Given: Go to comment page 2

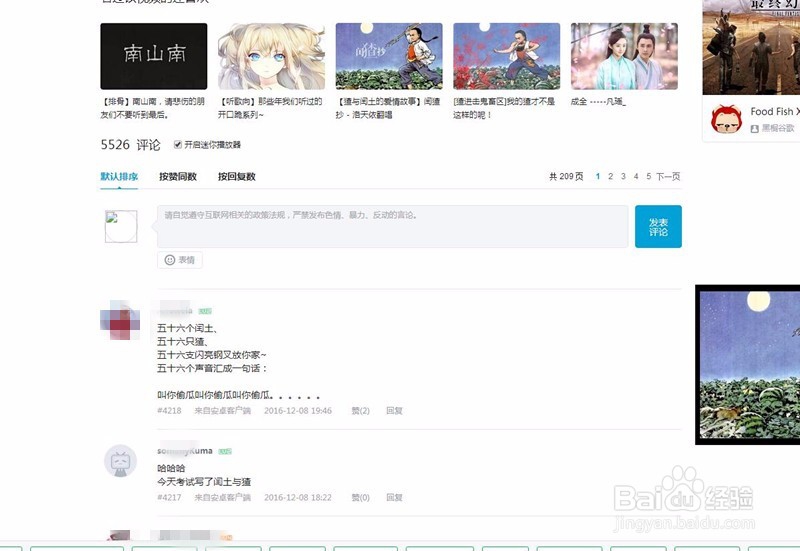Looking at the screenshot, I should tap(610, 177).
